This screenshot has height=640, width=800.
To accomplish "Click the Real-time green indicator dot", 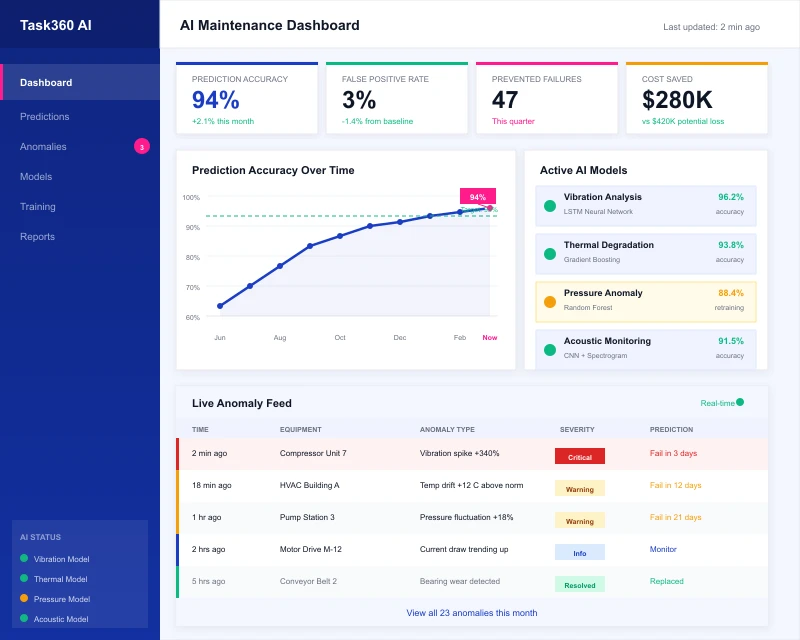I will click(x=740, y=402).
